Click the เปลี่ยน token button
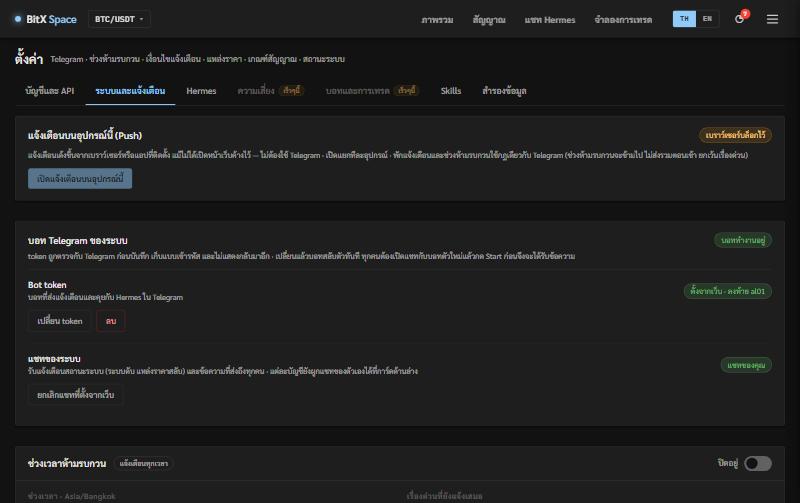The image size is (800, 503). tap(60, 321)
